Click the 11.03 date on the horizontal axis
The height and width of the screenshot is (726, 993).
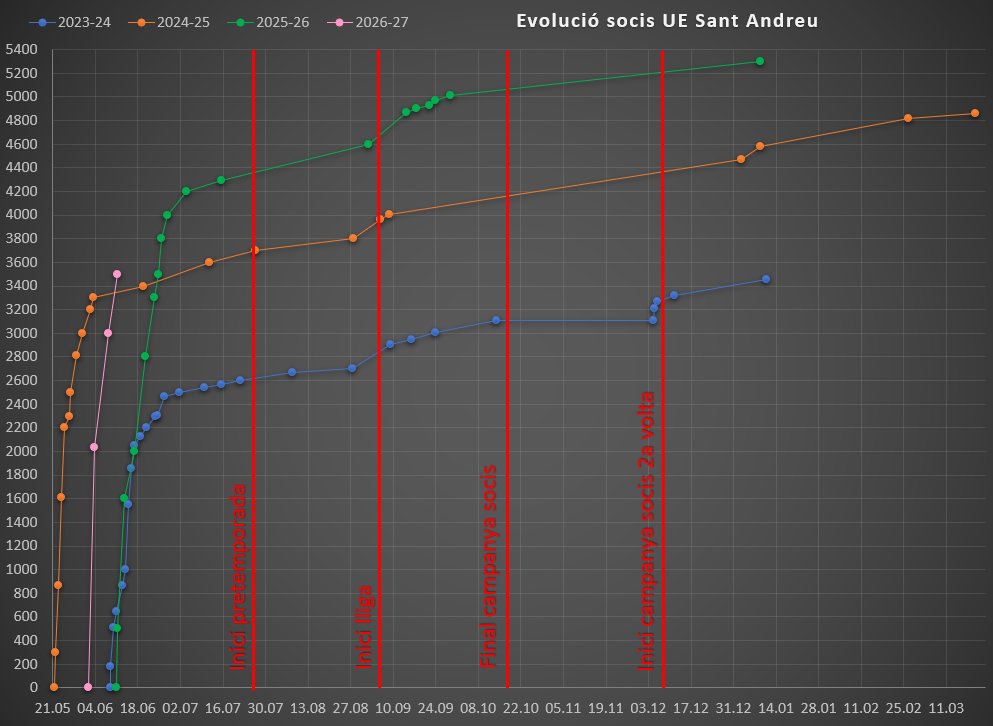coord(946,708)
